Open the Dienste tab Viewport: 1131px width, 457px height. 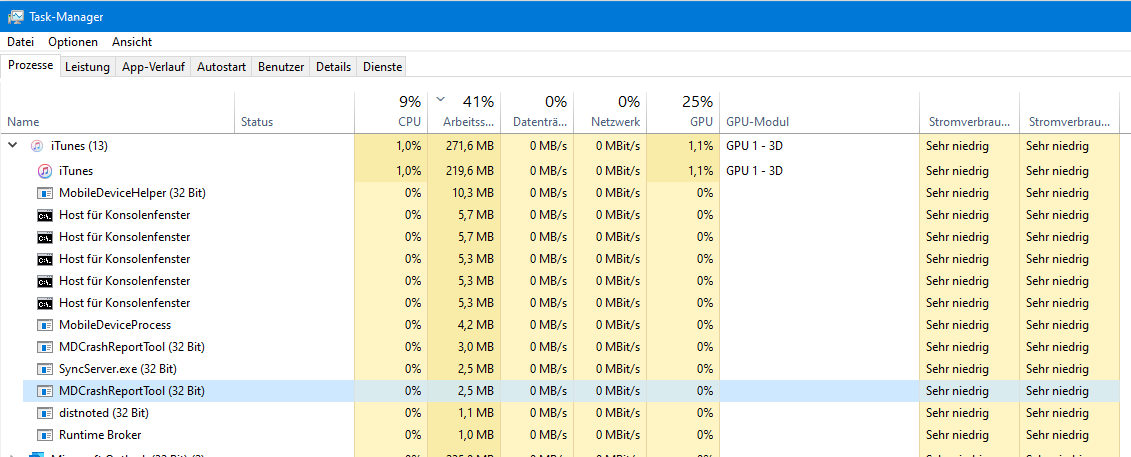point(382,67)
